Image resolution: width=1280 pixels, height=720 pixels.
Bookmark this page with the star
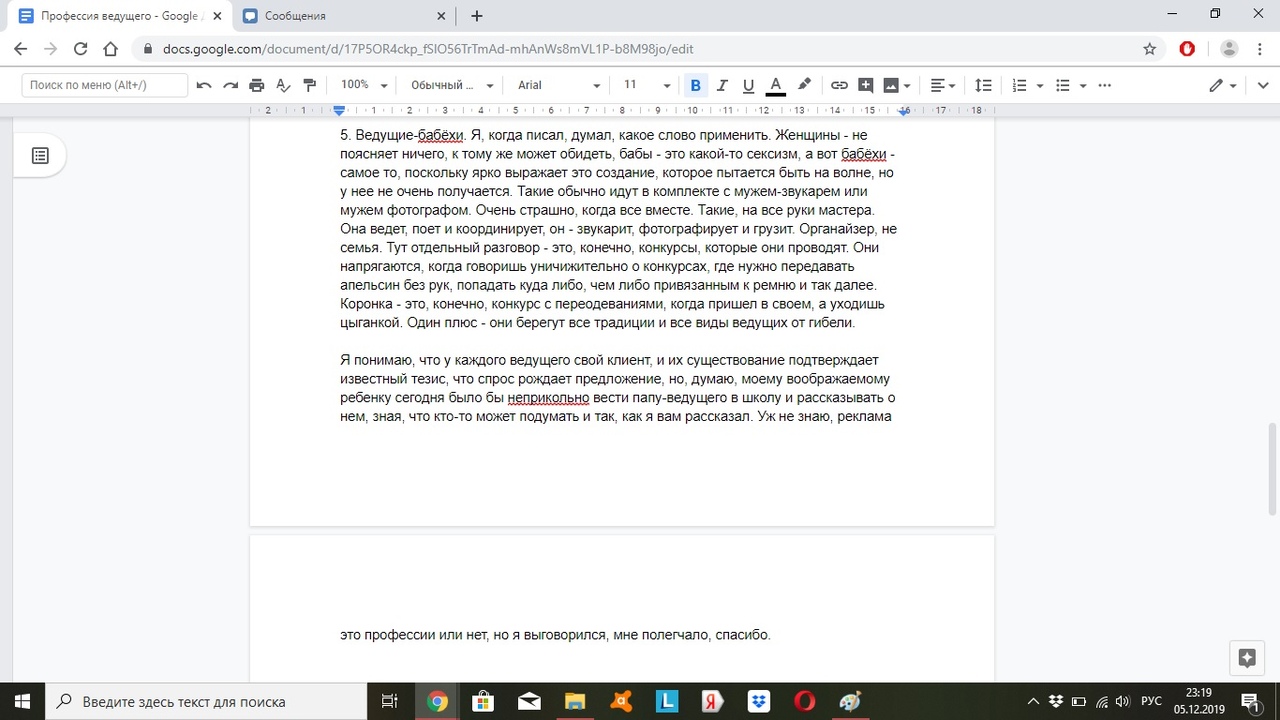click(1150, 49)
